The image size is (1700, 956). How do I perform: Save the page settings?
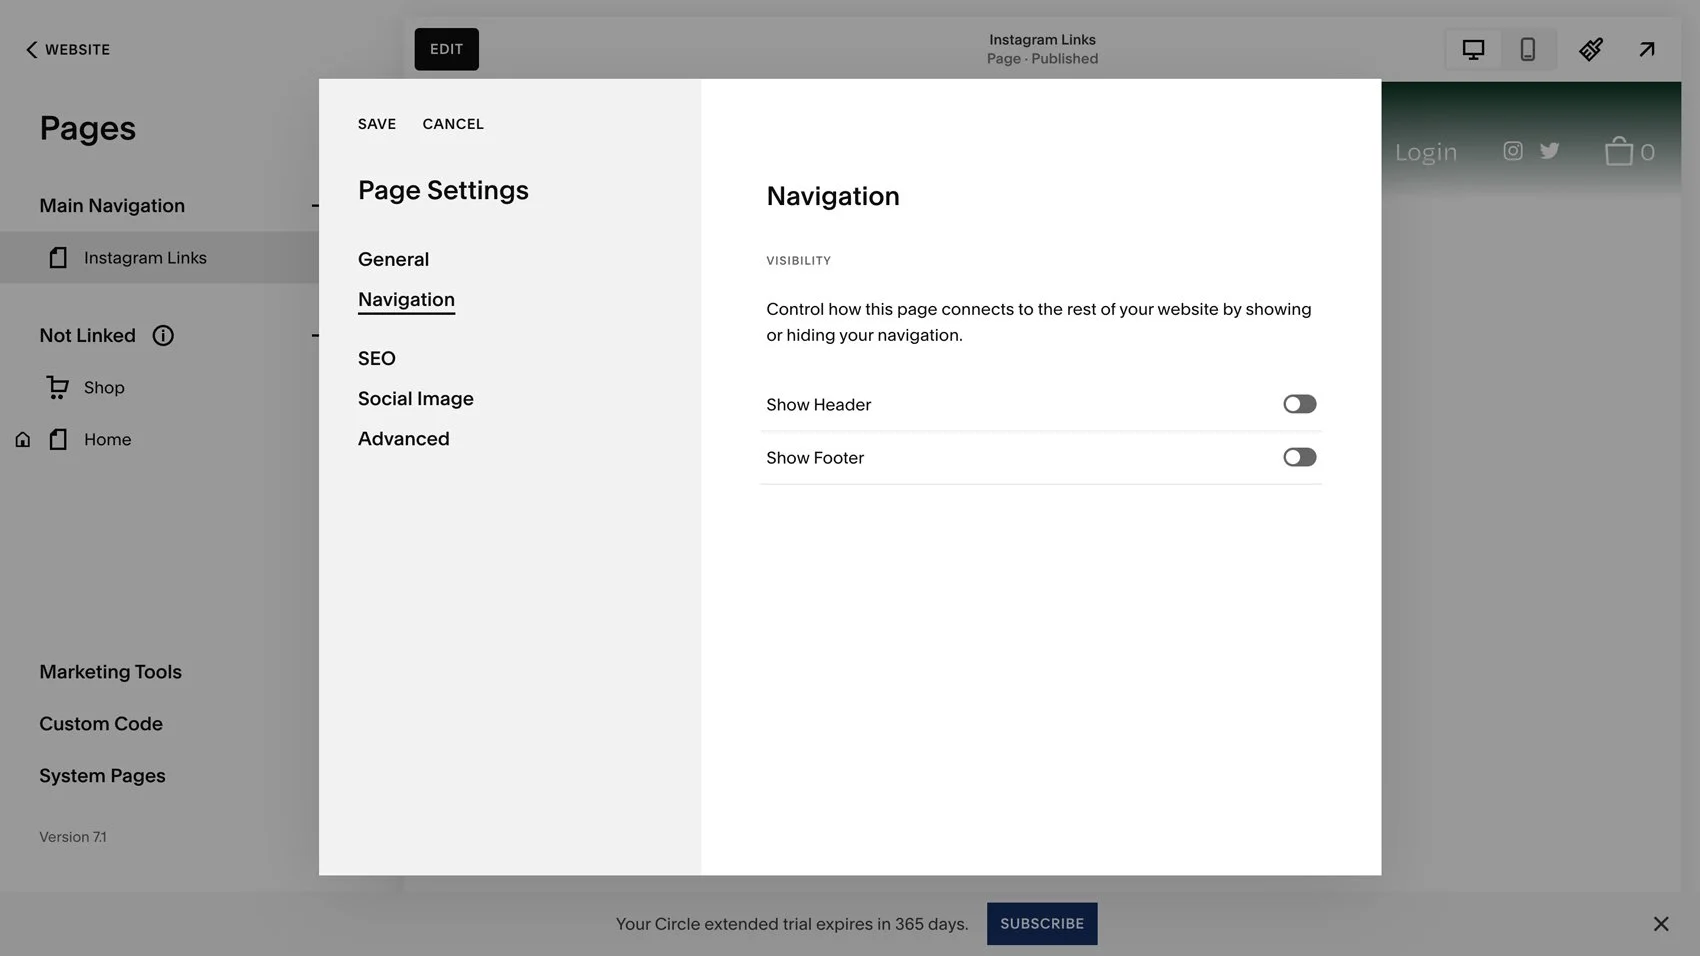point(376,123)
